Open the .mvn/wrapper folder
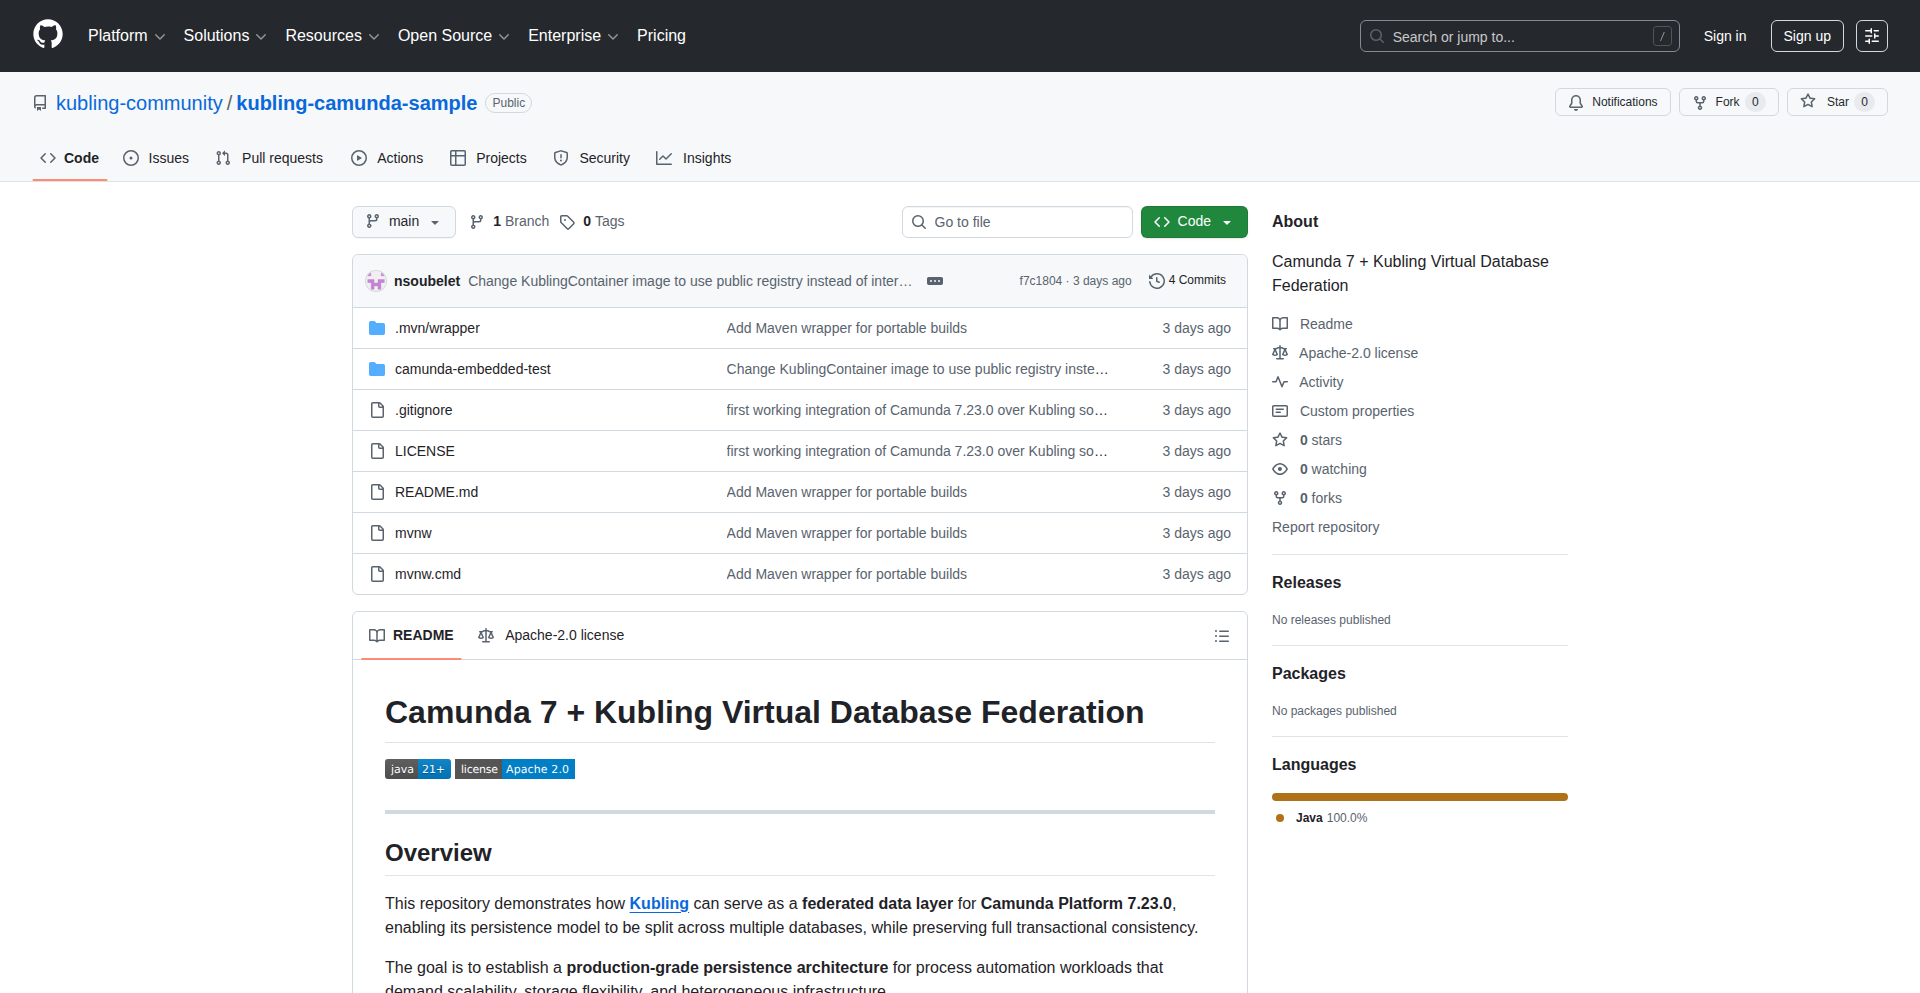This screenshot has width=1920, height=993. 437,328
